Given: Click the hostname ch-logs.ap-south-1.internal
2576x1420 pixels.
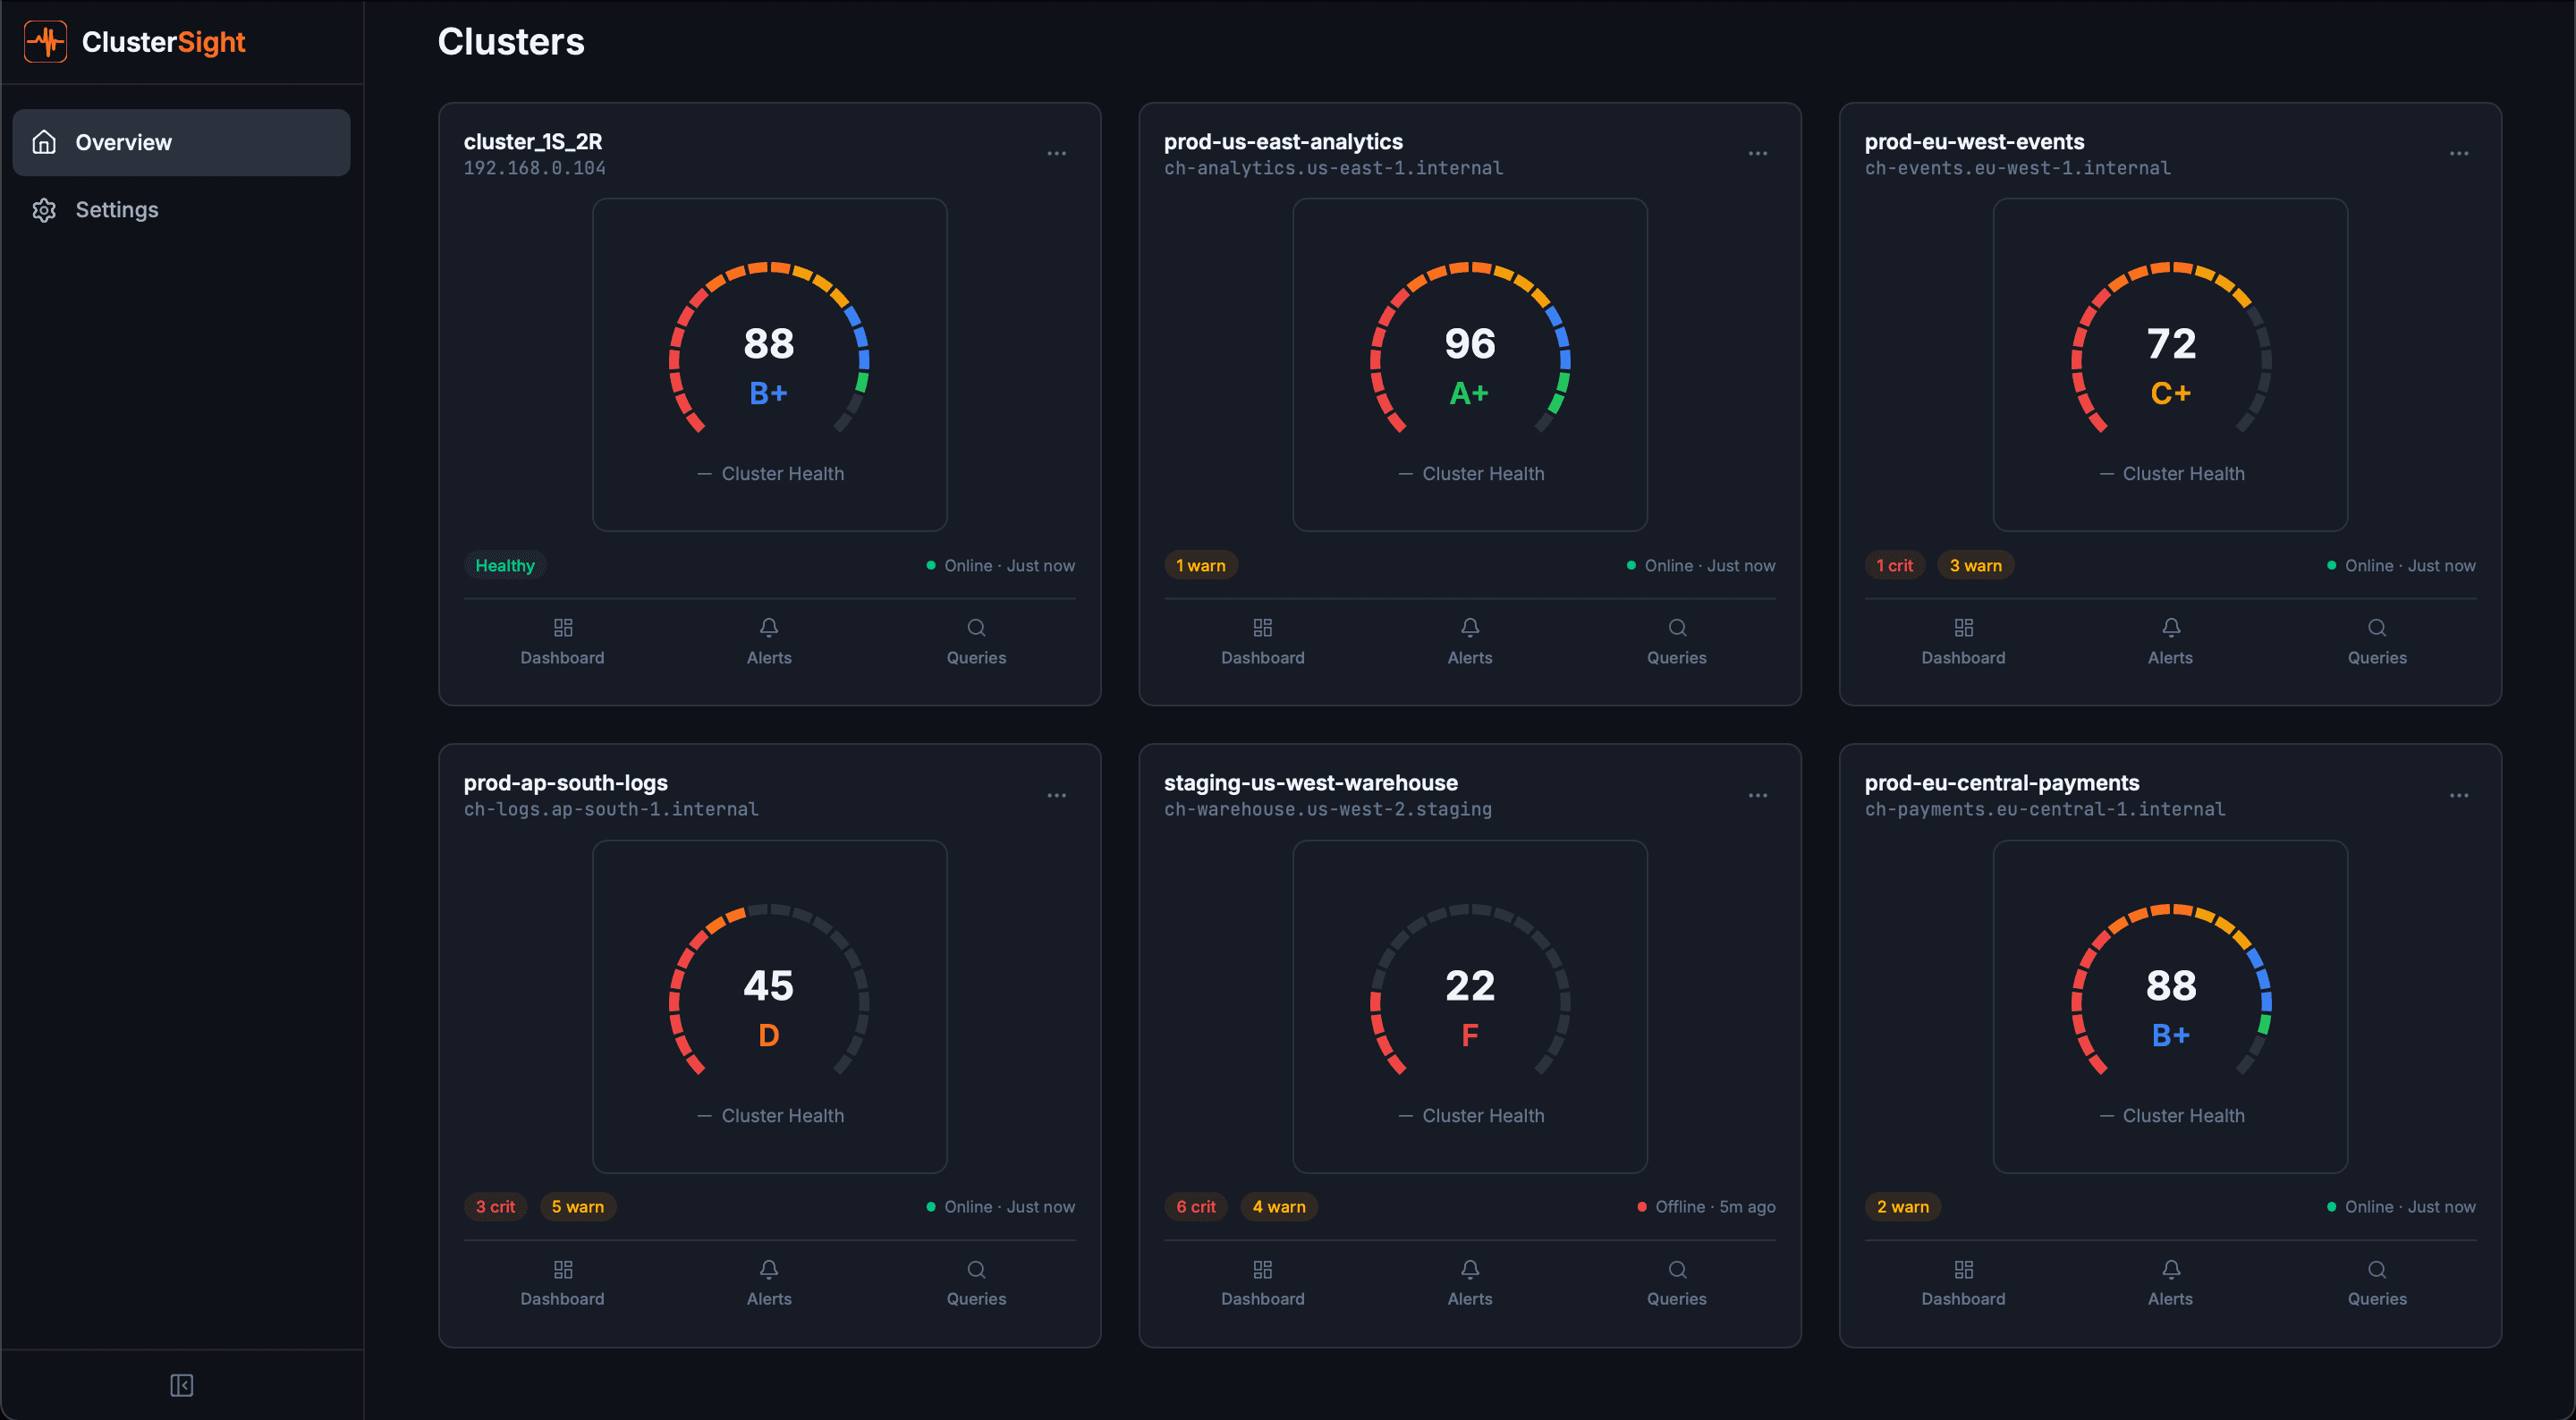Looking at the screenshot, I should 610,809.
